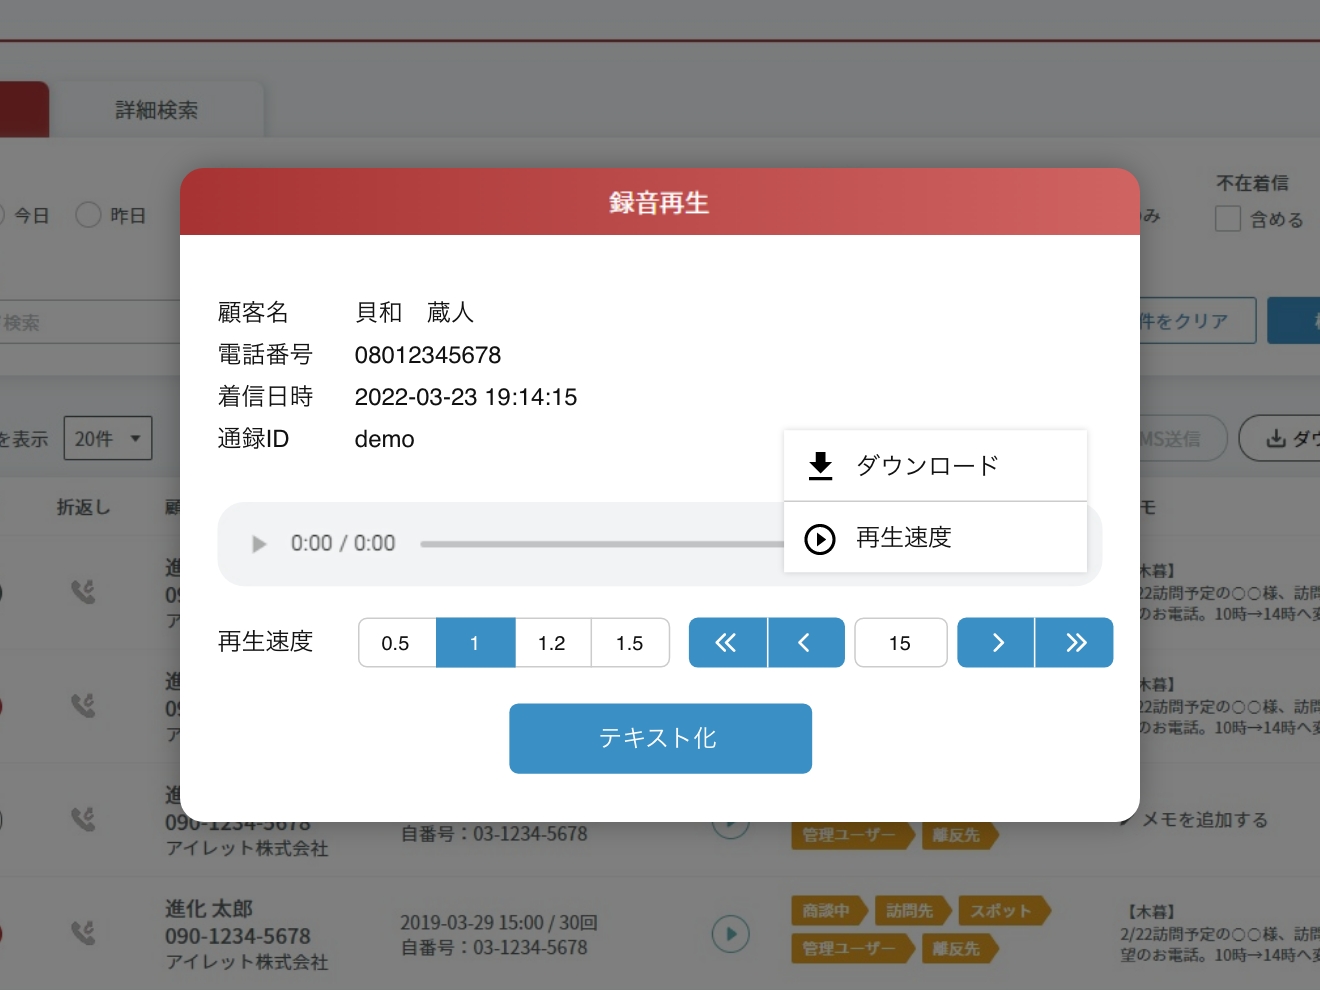Image resolution: width=1320 pixels, height=990 pixels.
Task: Click the テキスト化 button
Action: 660,738
